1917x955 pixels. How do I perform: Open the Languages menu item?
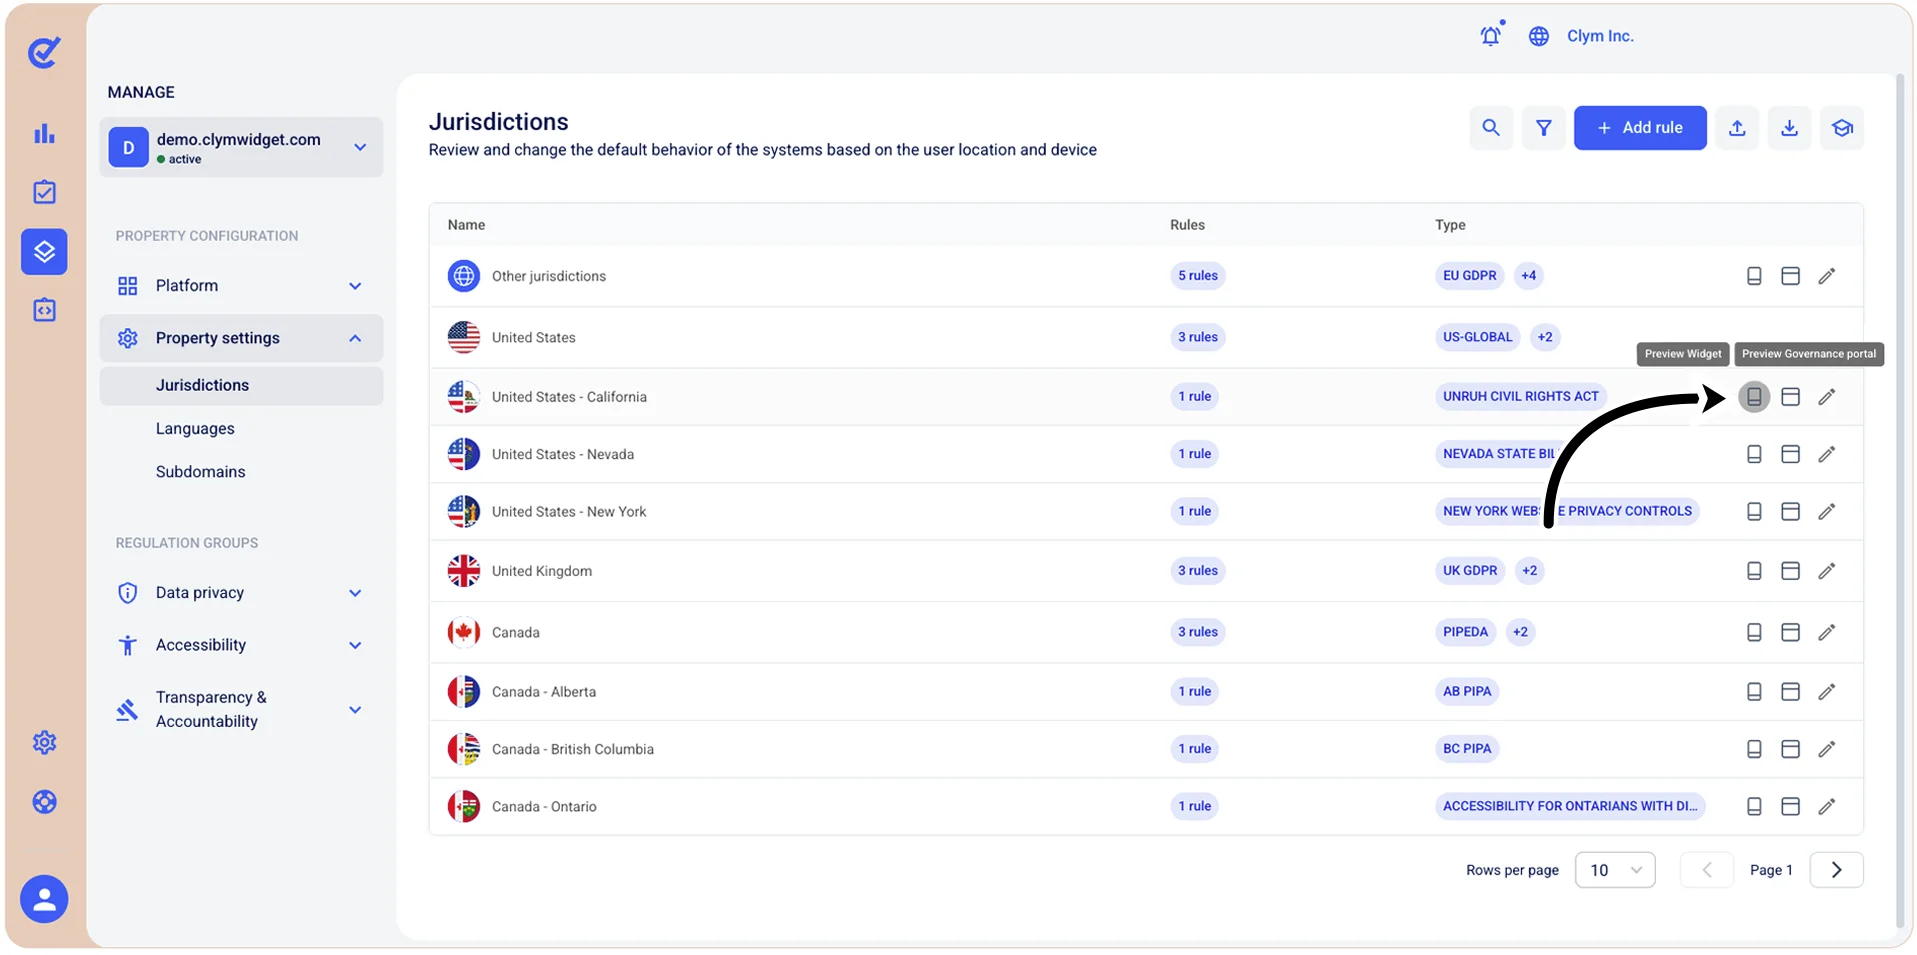[195, 428]
